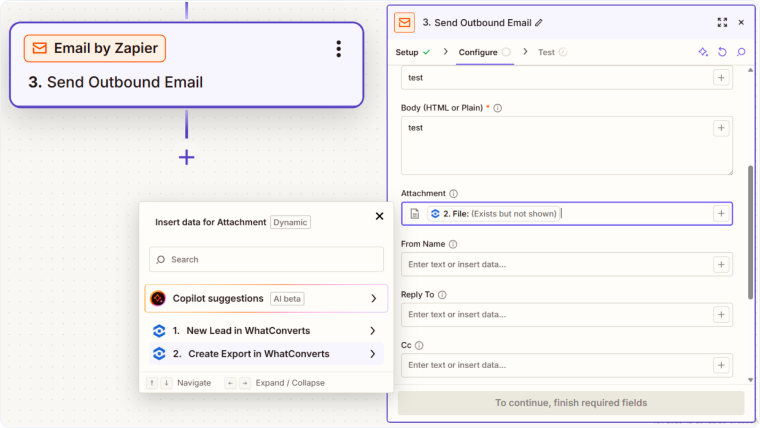Switch to the Configure tab

tap(484, 52)
